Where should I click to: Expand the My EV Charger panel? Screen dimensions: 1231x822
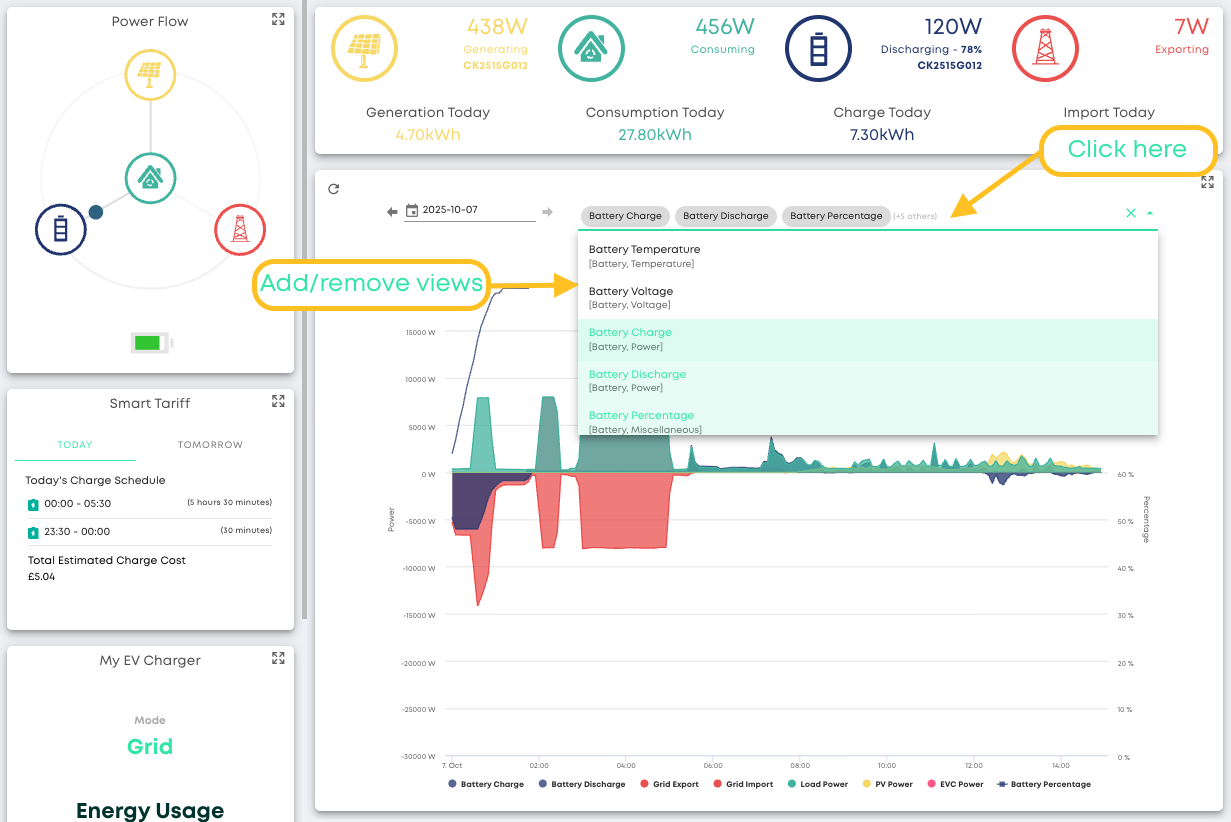click(278, 658)
